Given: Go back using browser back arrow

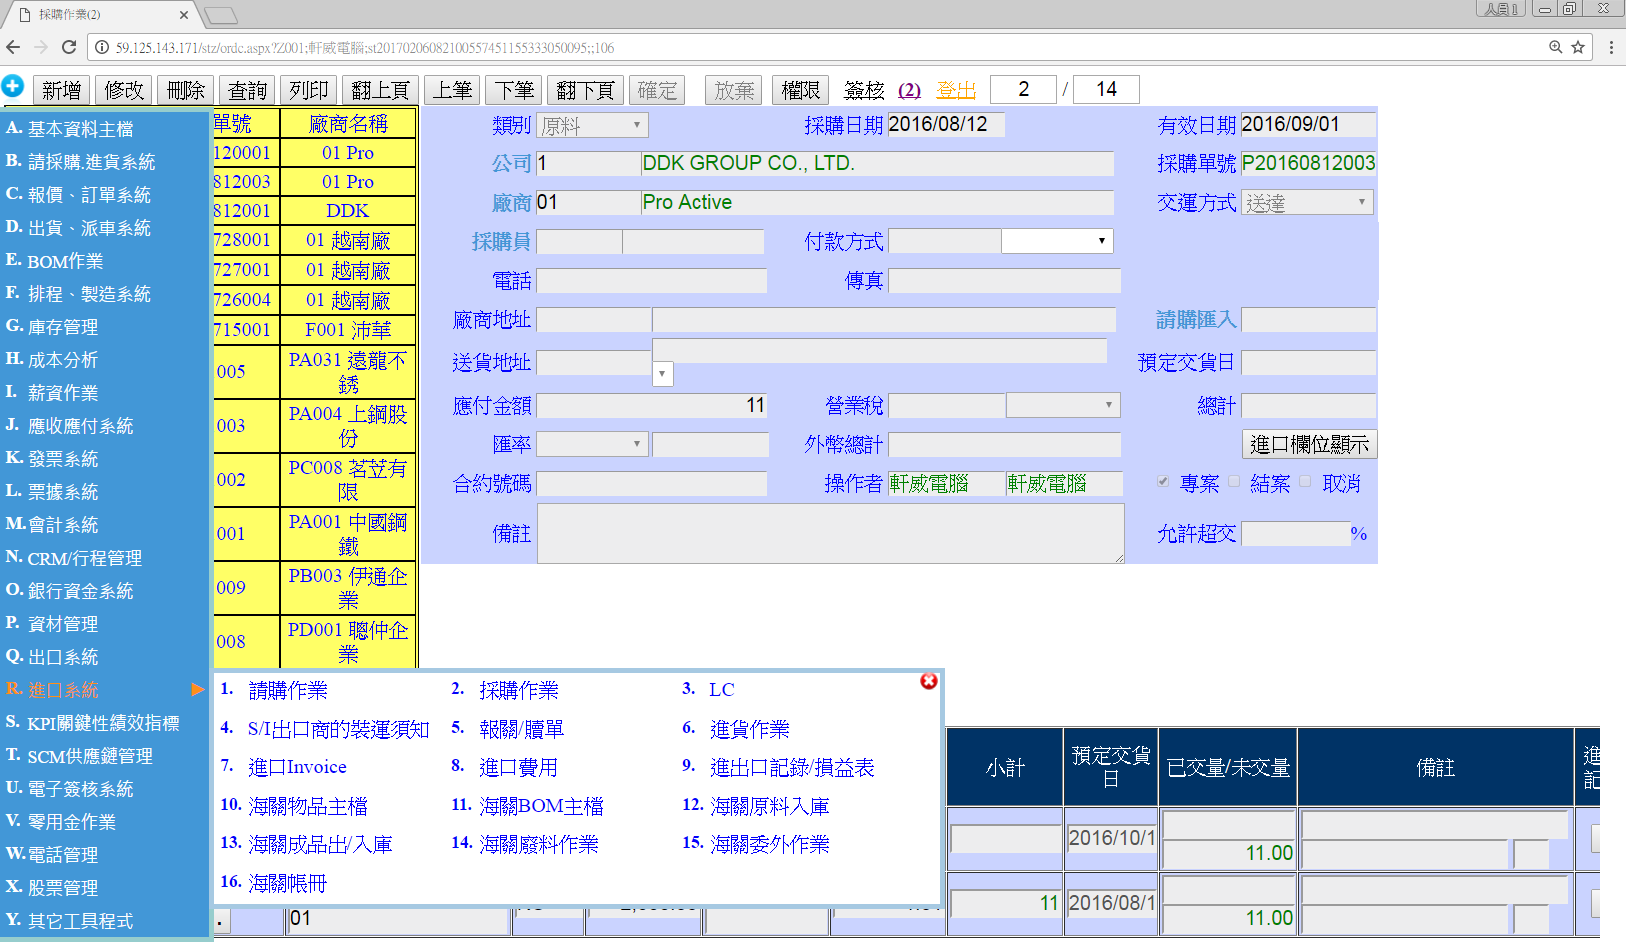Looking at the screenshot, I should [13, 47].
